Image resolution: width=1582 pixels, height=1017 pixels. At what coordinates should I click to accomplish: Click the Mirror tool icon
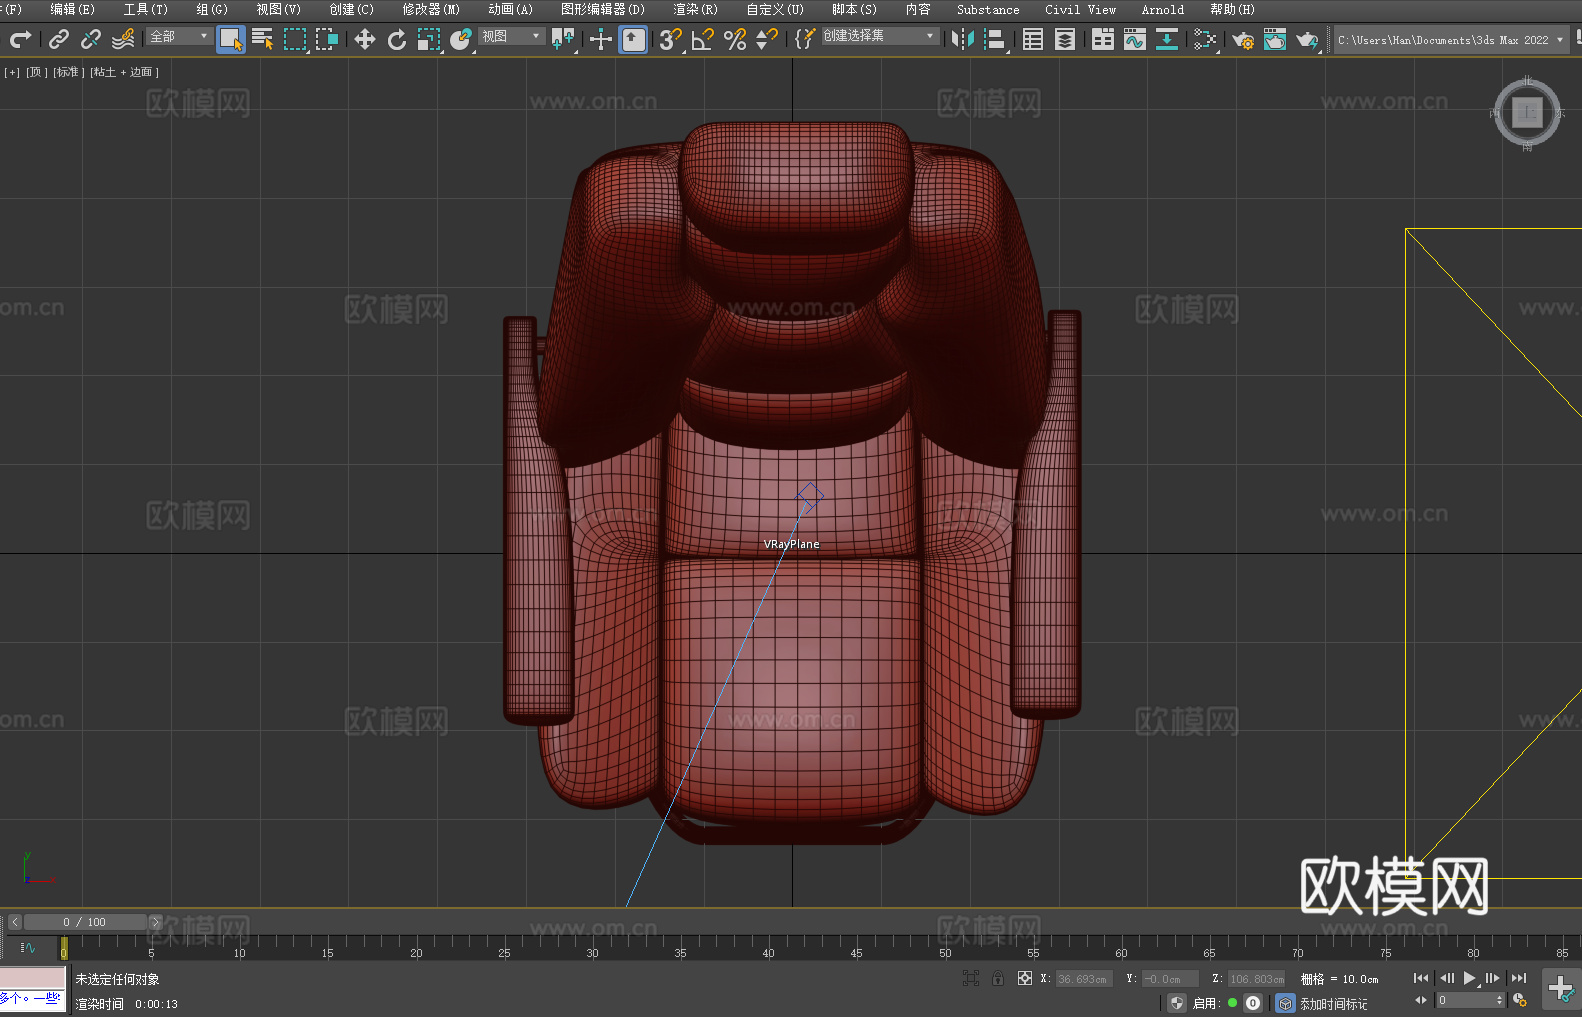coord(963,39)
